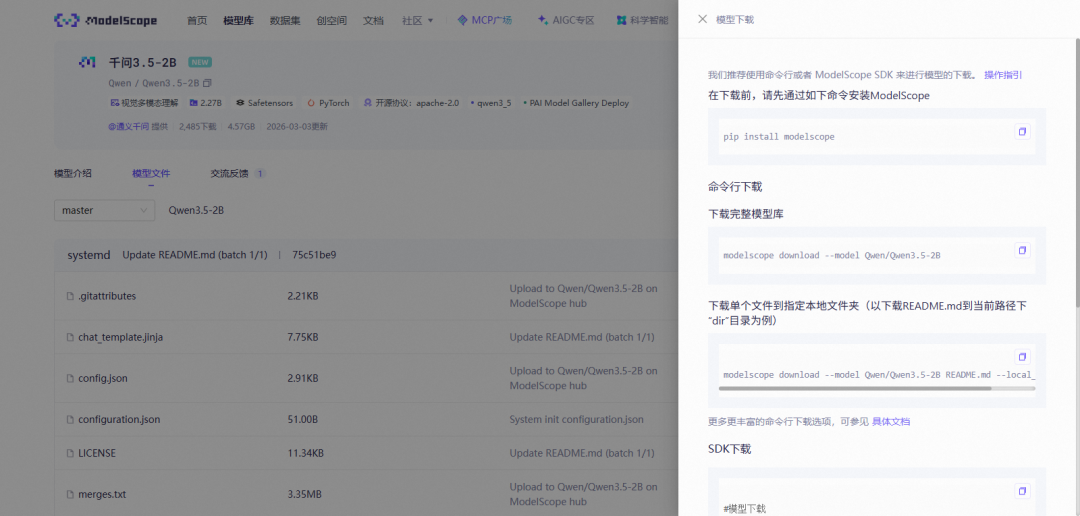This screenshot has width=1080, height=516.
Task: Click the 2,485下载 count text
Action: [198, 127]
